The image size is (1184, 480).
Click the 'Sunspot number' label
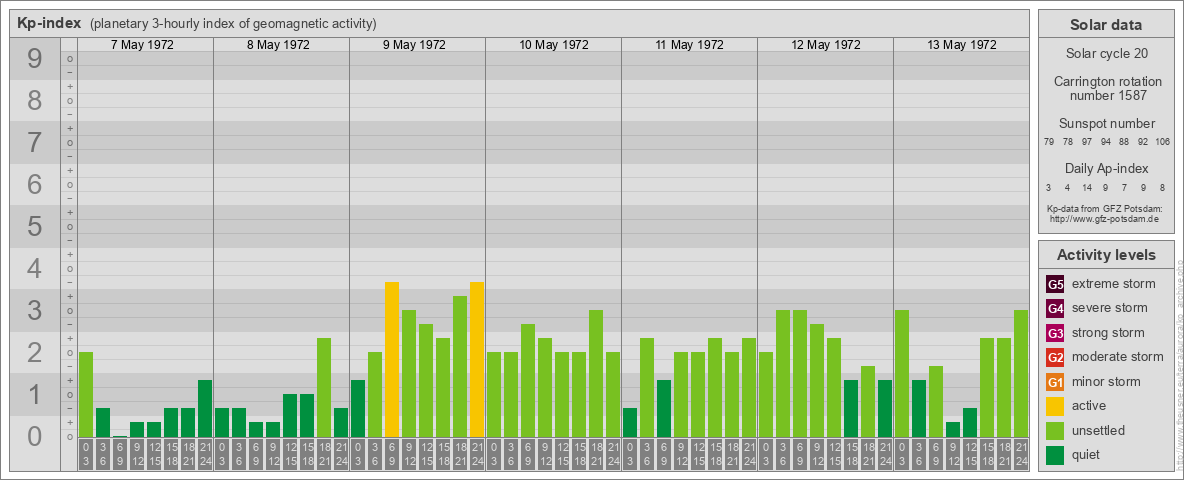[x=1106, y=124]
